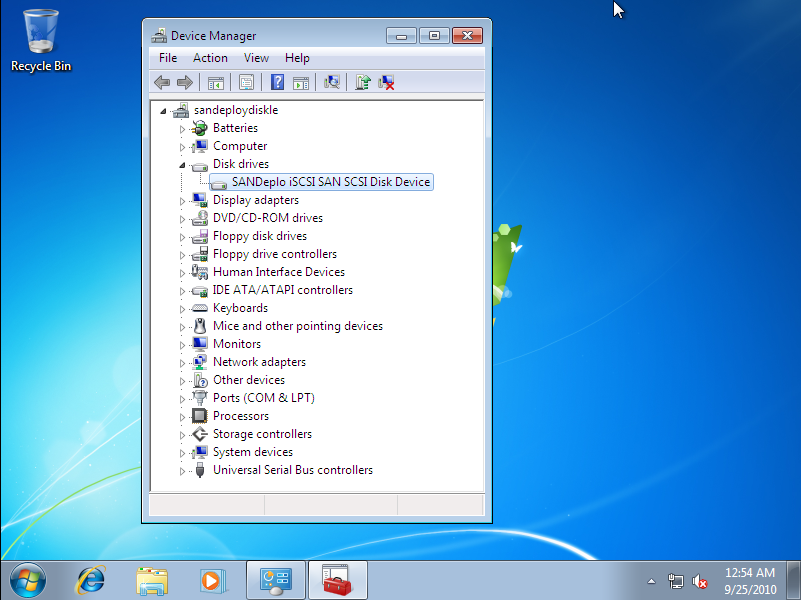Expand the Computer node arrow

[x=182, y=147]
